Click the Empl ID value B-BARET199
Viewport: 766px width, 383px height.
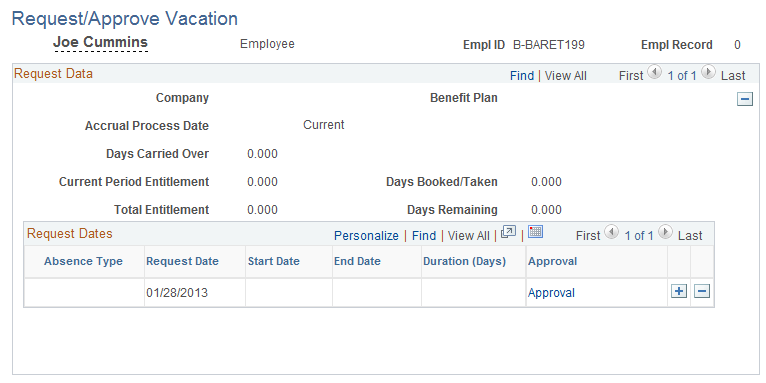(x=549, y=45)
